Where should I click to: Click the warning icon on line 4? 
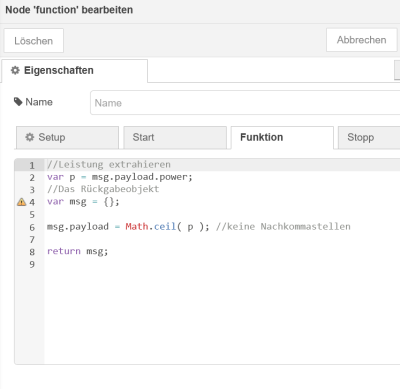tap(21, 202)
